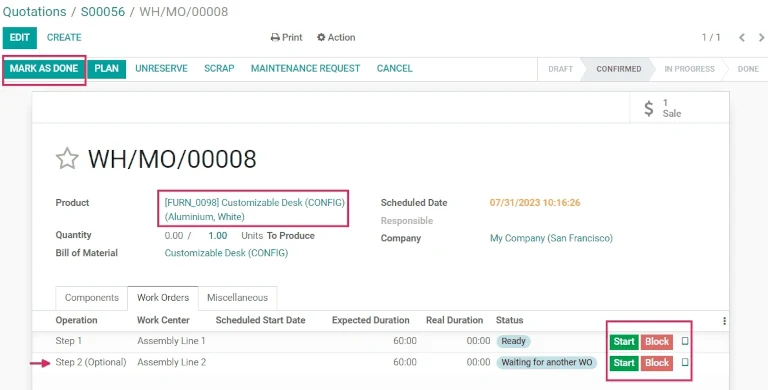Open the column options menu (three dots) in the Work Orders table
This screenshot has width=768, height=390.
724,321
